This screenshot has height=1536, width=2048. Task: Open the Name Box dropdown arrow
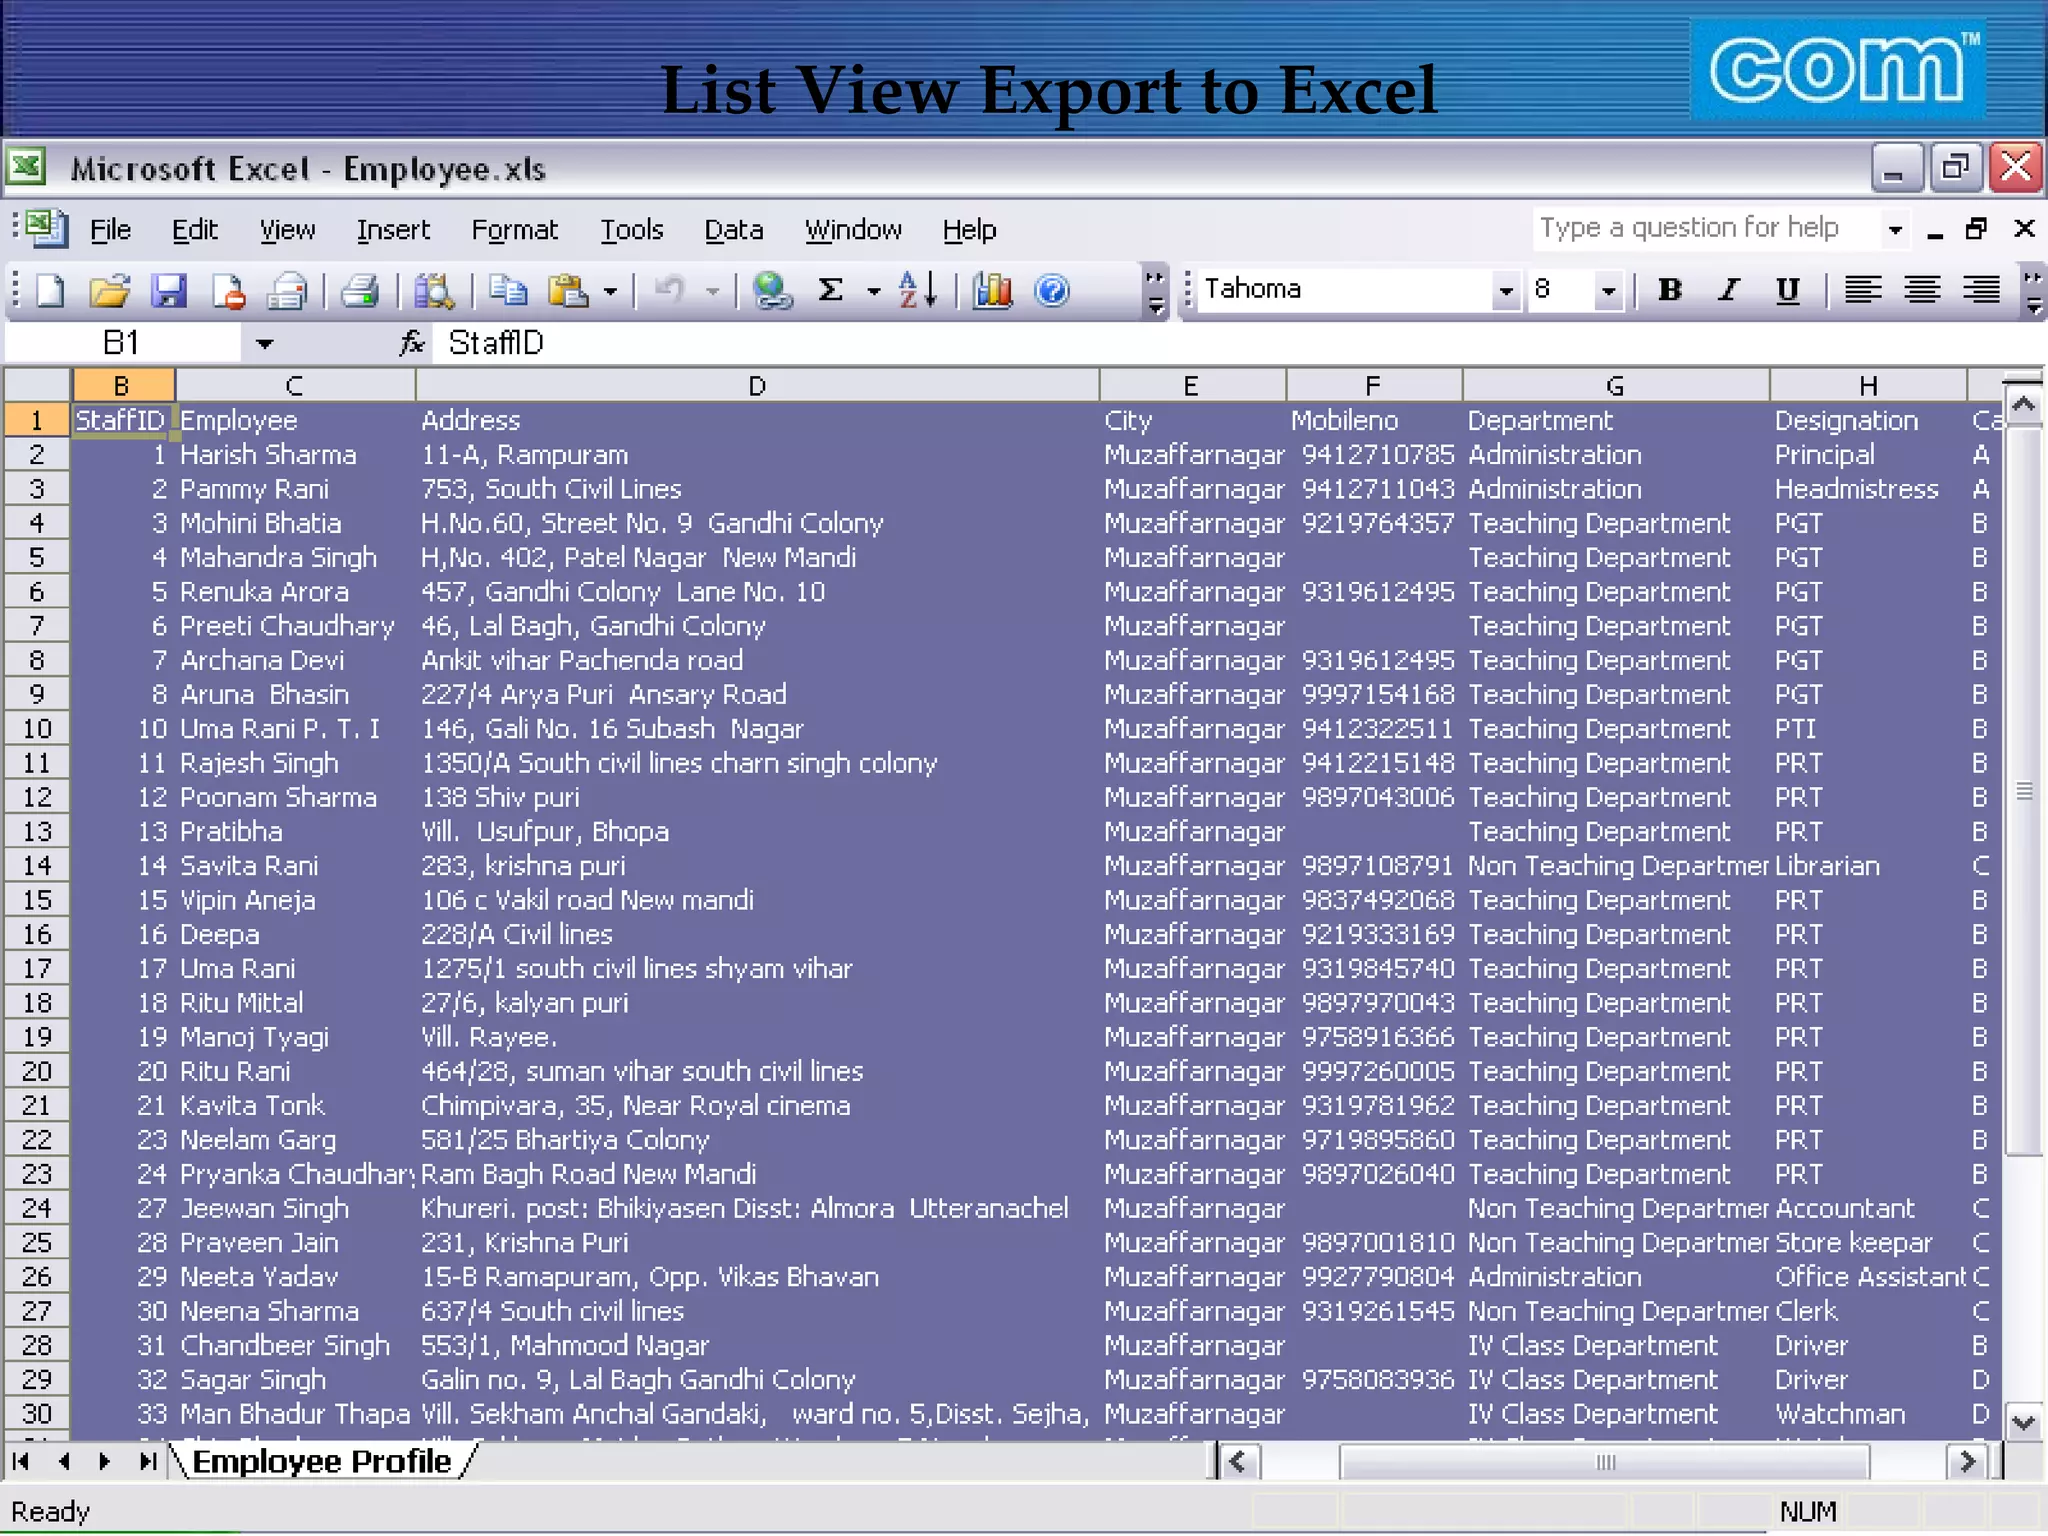point(264,344)
